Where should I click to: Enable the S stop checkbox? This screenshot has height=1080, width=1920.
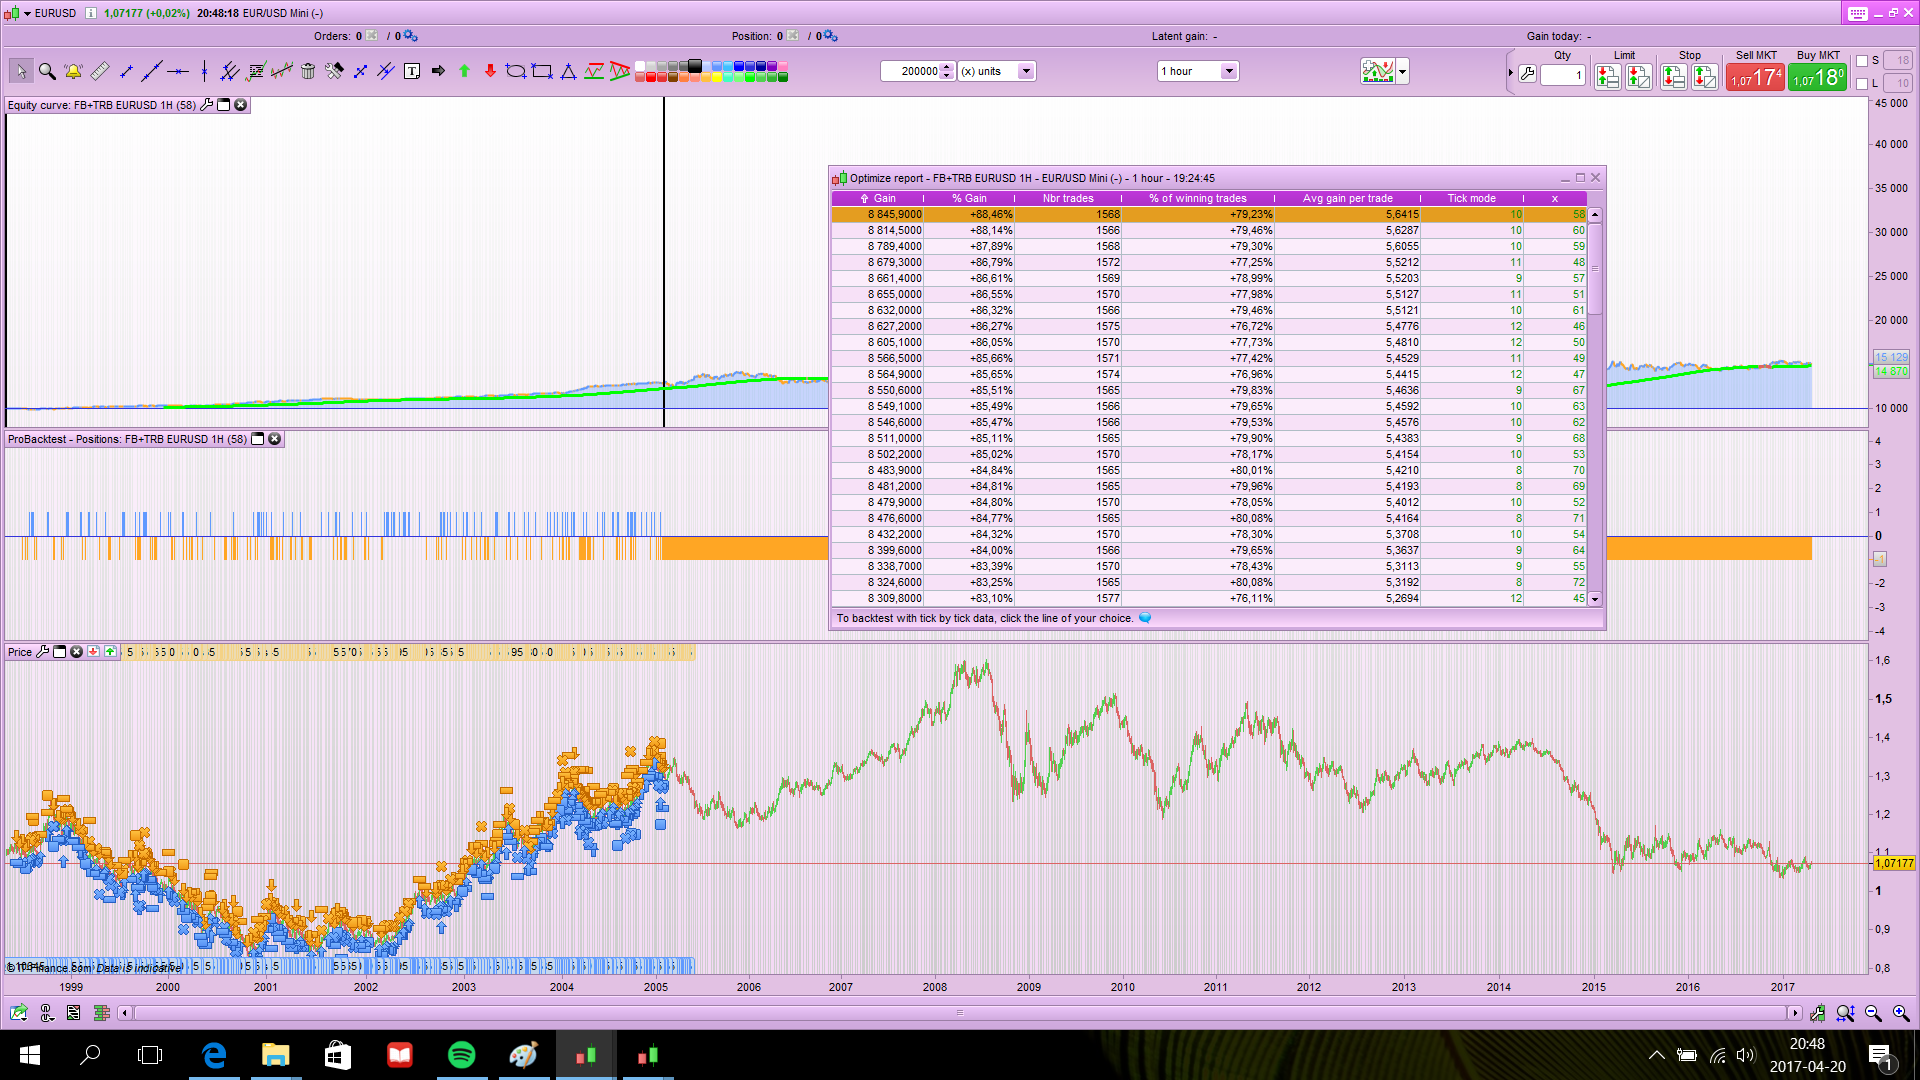pyautogui.click(x=1862, y=61)
